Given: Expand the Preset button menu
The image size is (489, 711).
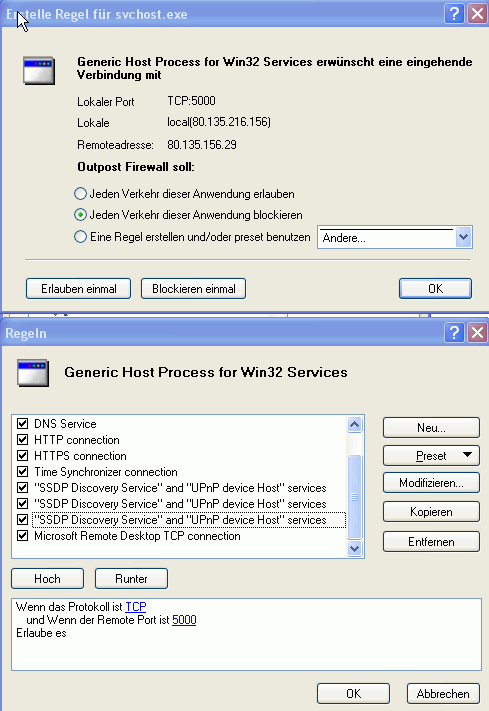Looking at the screenshot, I should tap(431, 456).
